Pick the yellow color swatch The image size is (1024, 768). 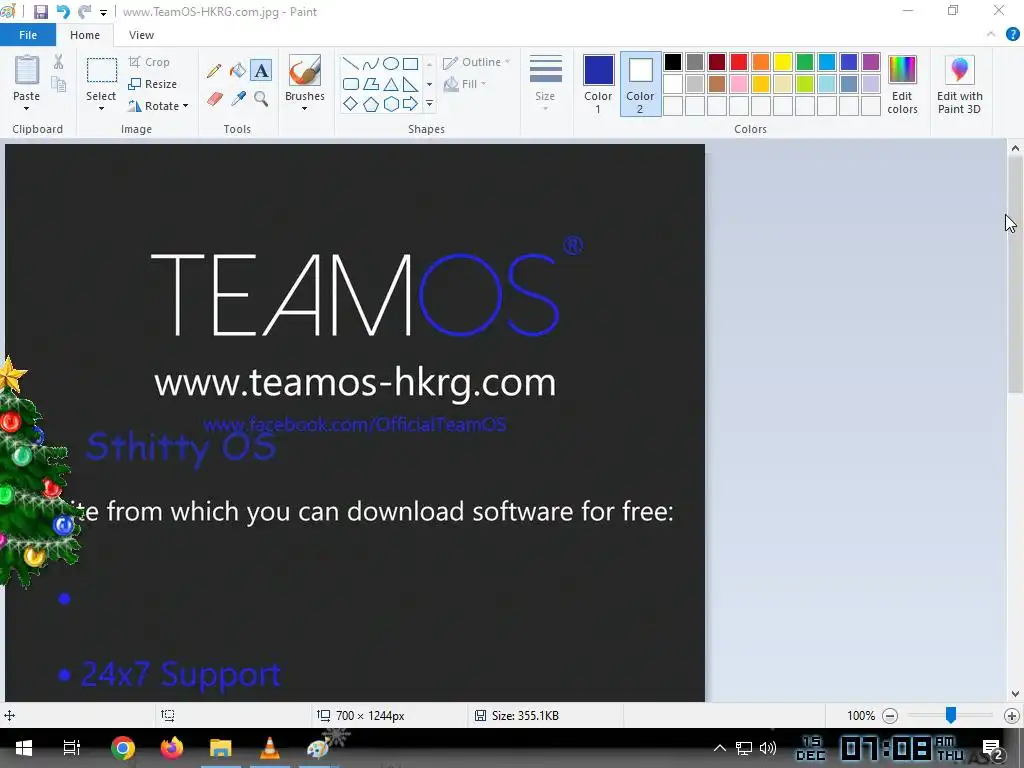pyautogui.click(x=782, y=62)
